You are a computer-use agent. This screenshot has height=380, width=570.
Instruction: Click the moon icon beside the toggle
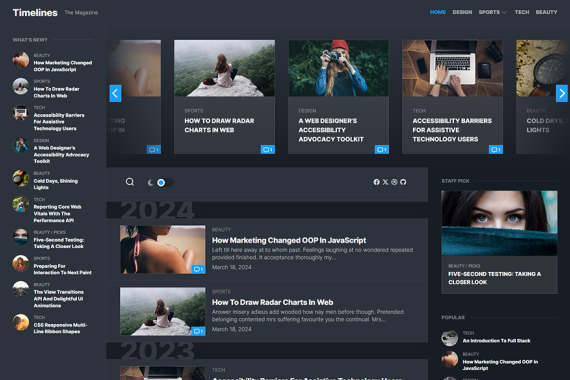point(150,183)
